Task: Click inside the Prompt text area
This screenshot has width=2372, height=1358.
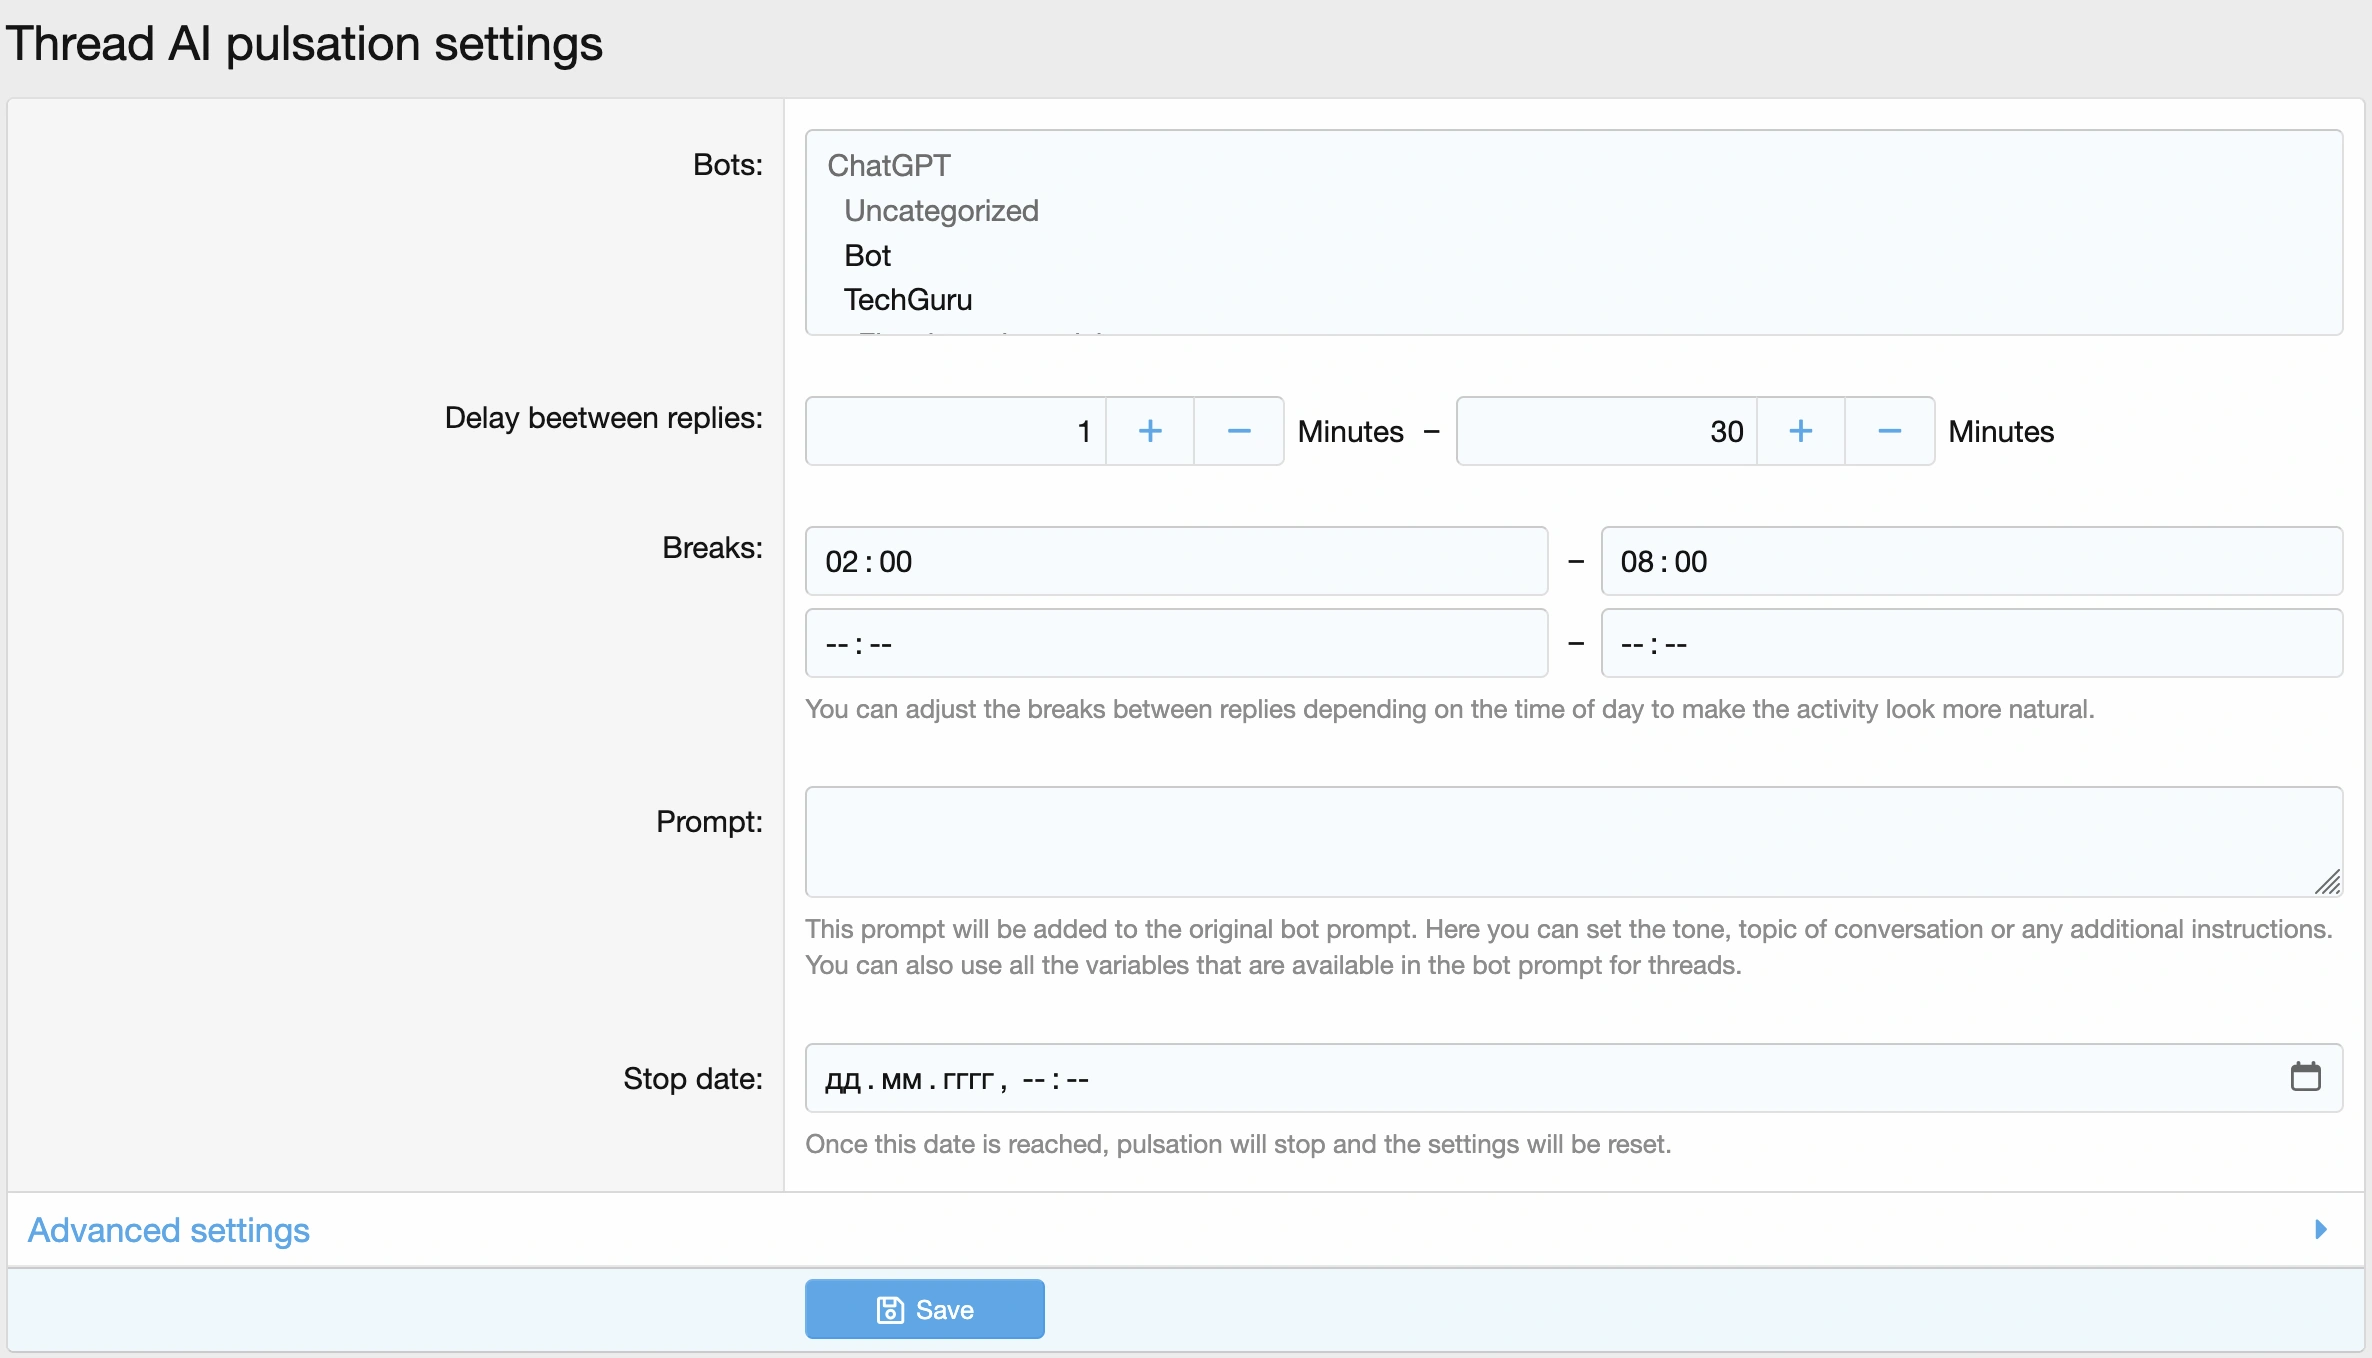Action: click(1574, 842)
